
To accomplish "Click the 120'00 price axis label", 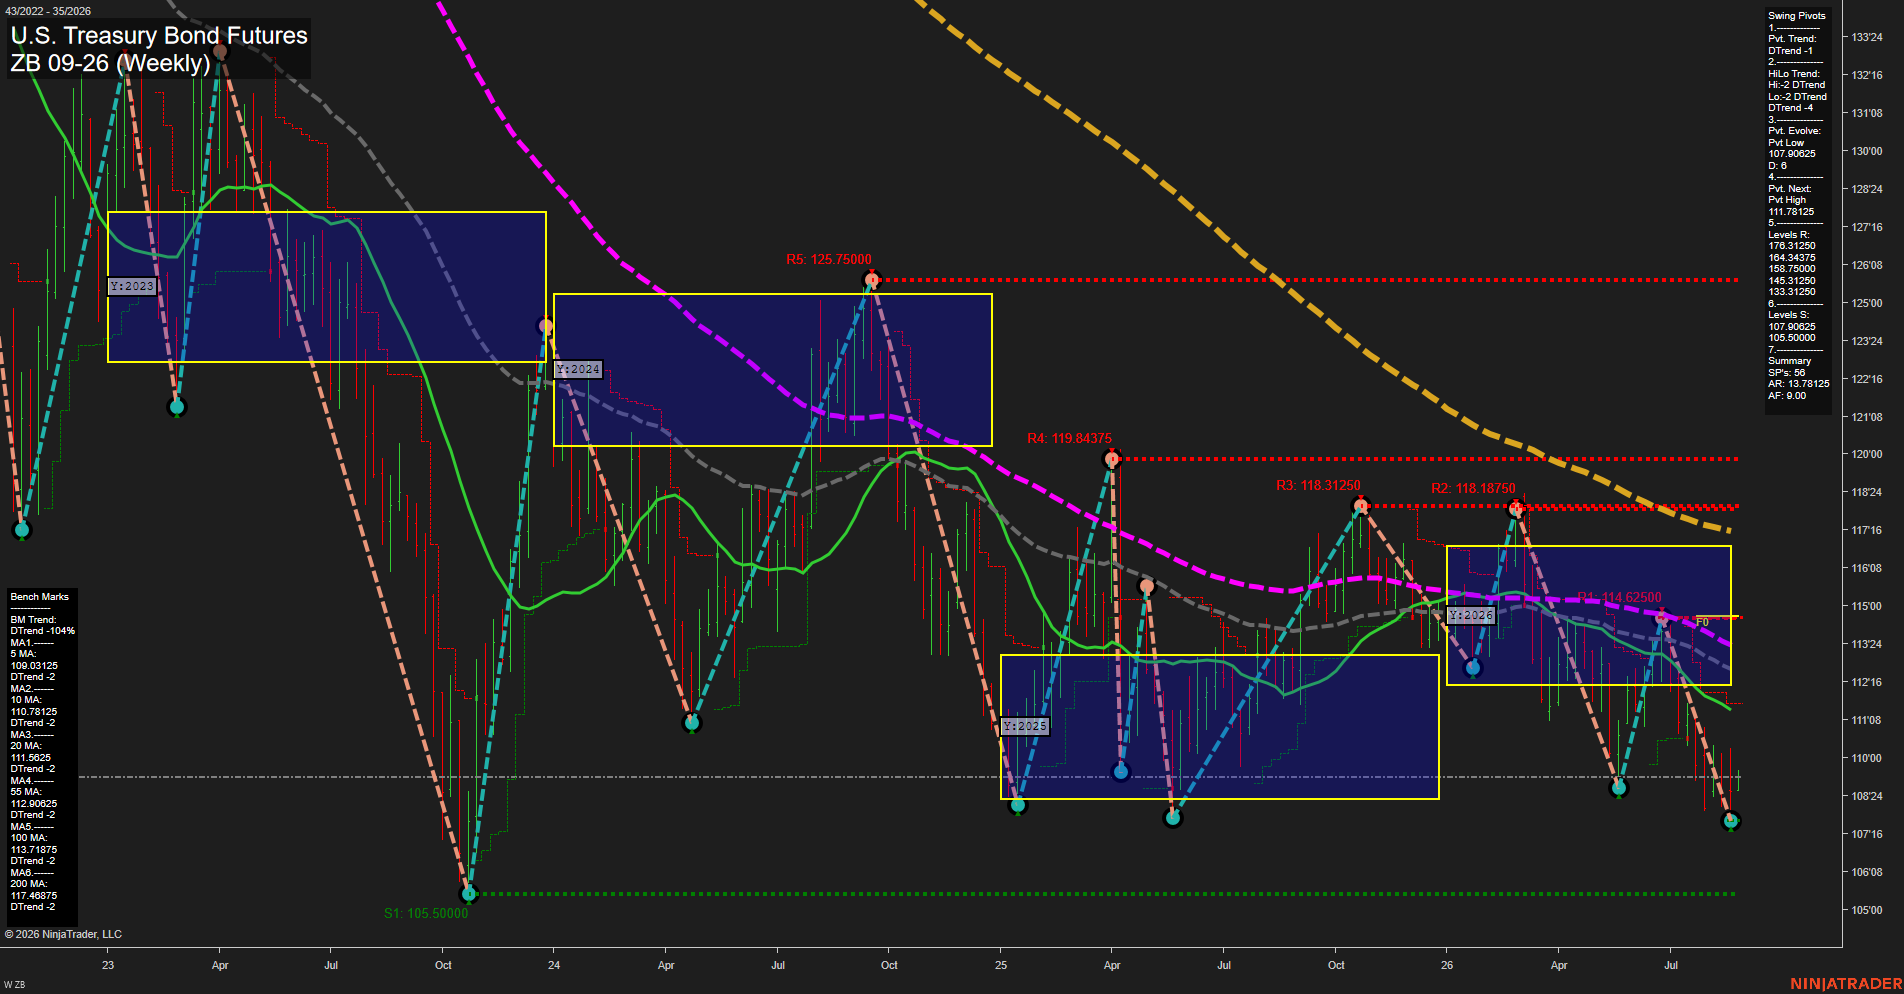I will [x=1867, y=454].
